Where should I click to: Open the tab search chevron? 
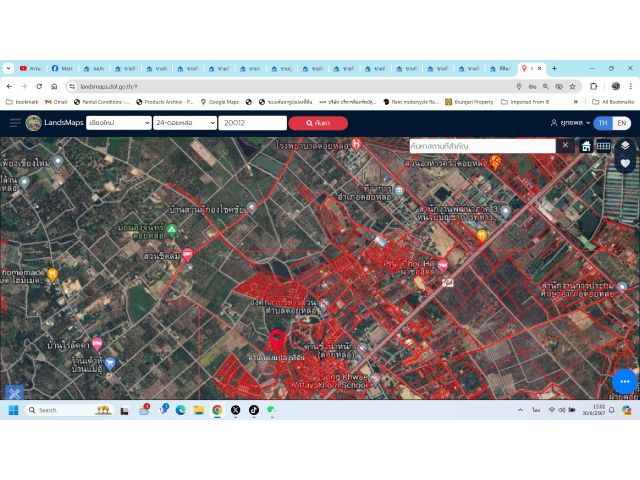point(8,68)
